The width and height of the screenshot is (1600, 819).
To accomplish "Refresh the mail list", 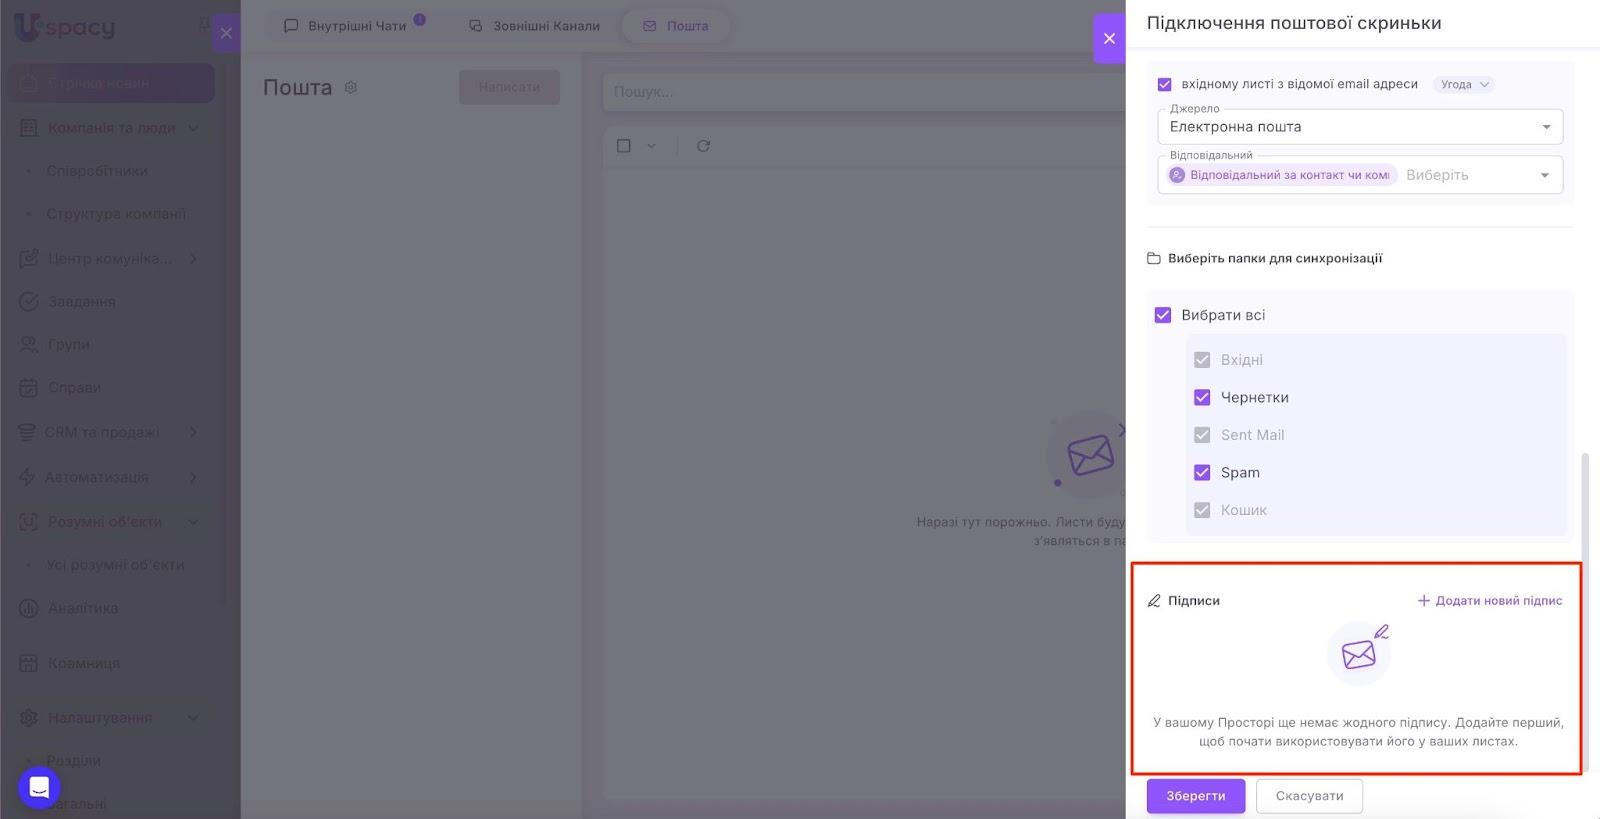I will (704, 146).
